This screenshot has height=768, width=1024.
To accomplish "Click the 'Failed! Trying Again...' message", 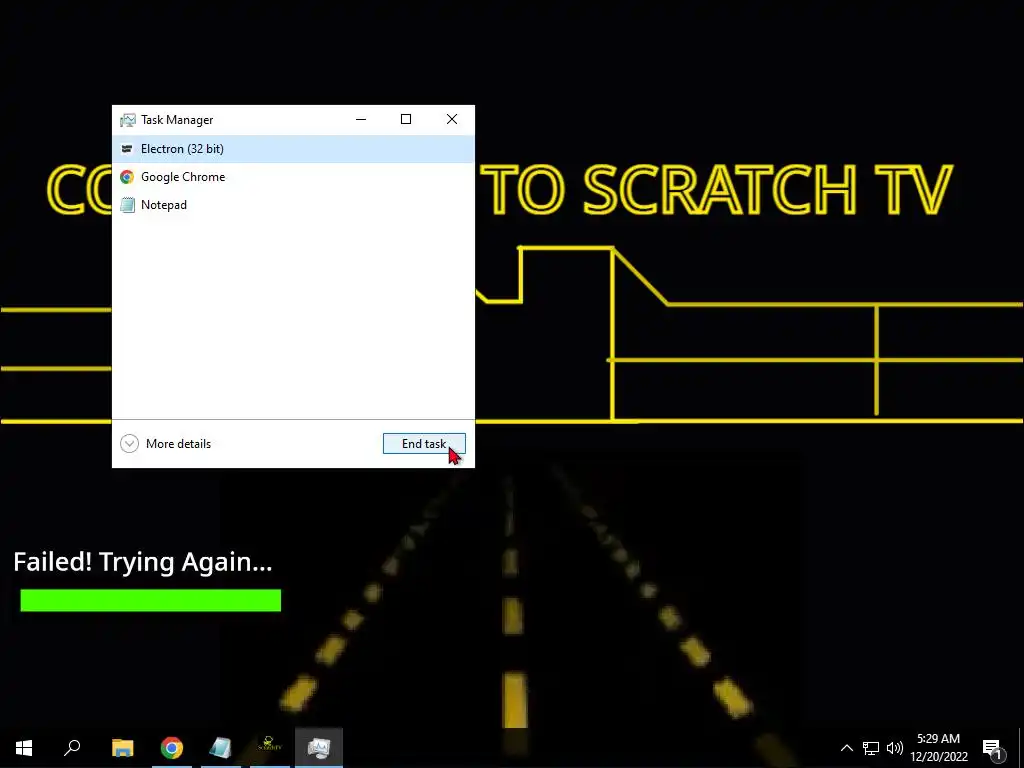I will [x=142, y=562].
